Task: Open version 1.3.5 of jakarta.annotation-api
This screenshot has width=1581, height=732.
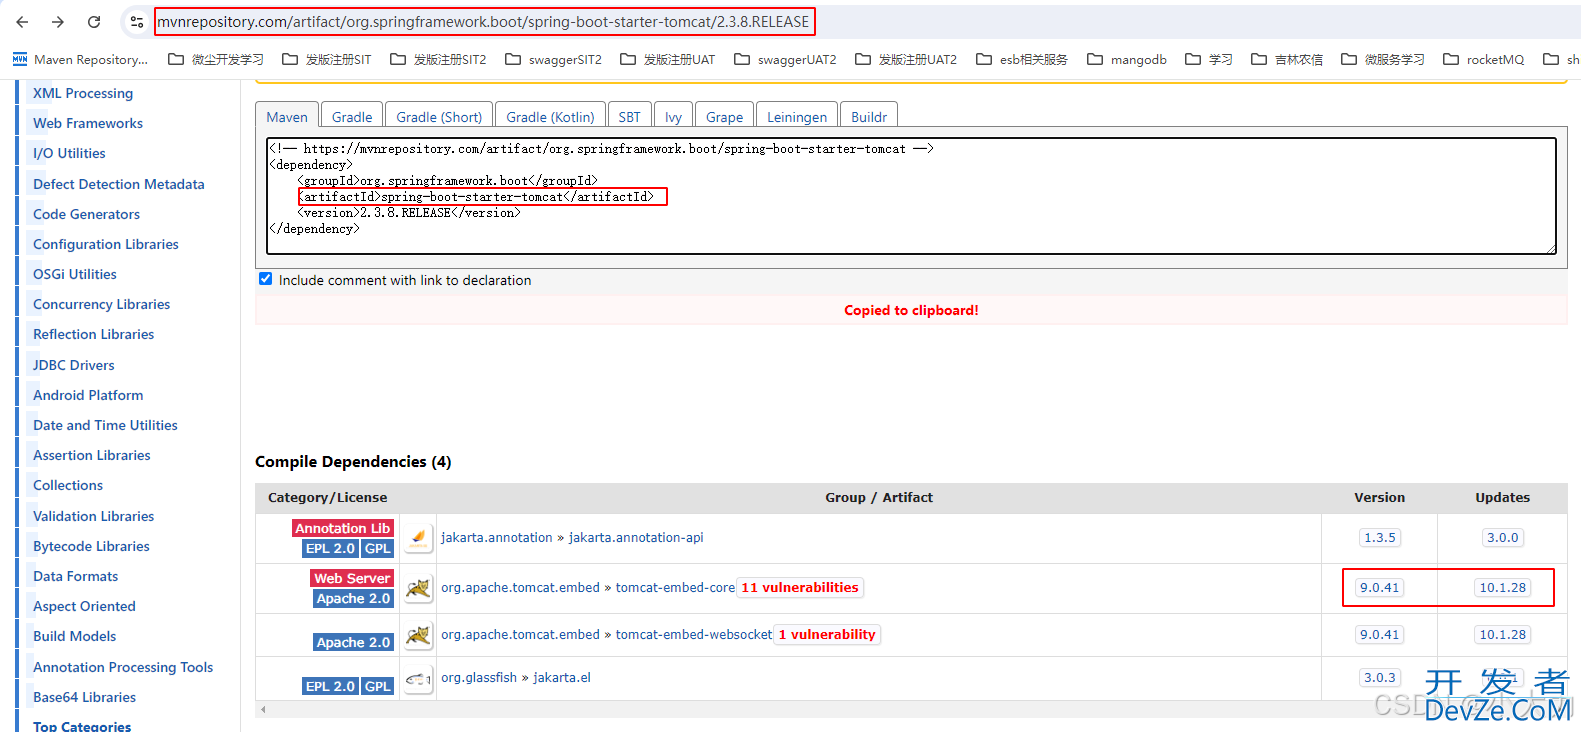Action: [x=1380, y=537]
